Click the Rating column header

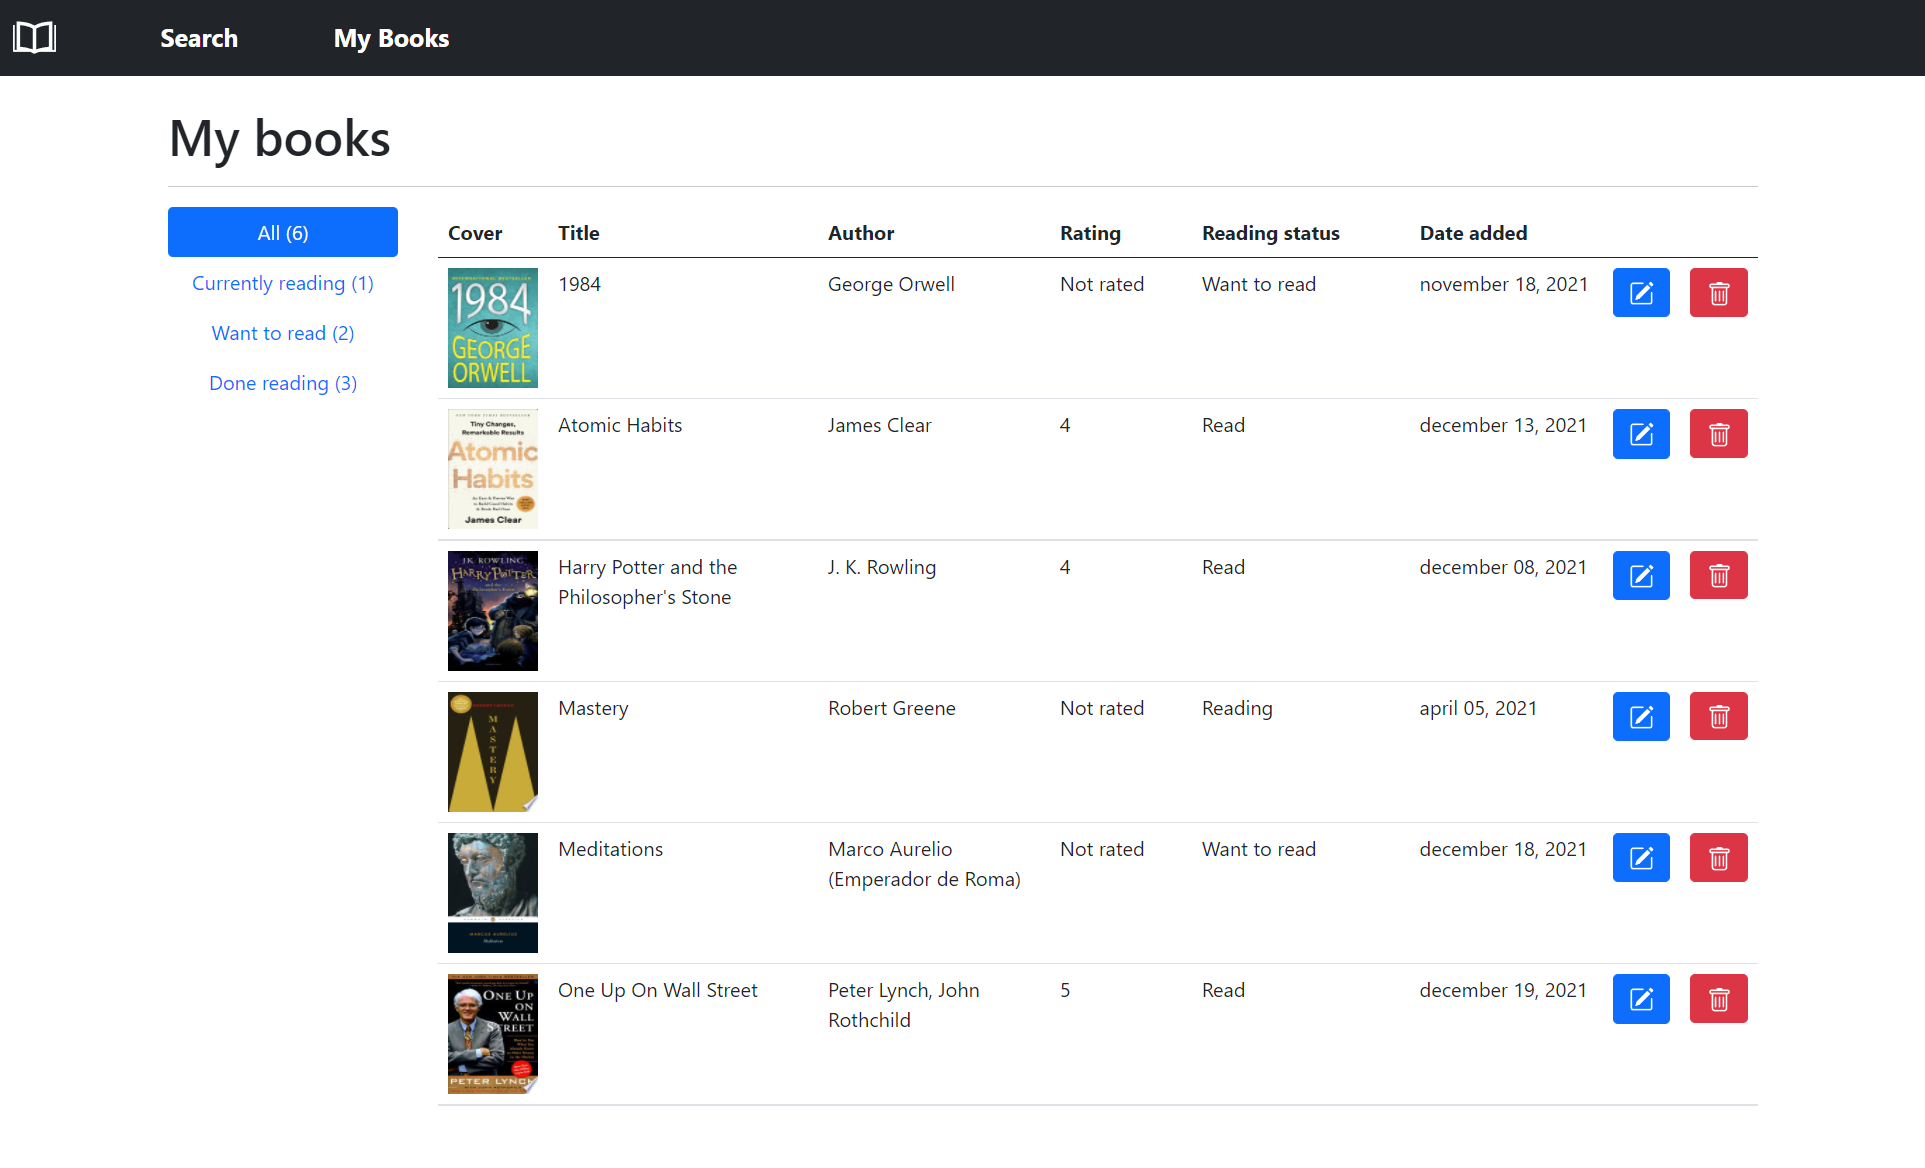coord(1090,232)
